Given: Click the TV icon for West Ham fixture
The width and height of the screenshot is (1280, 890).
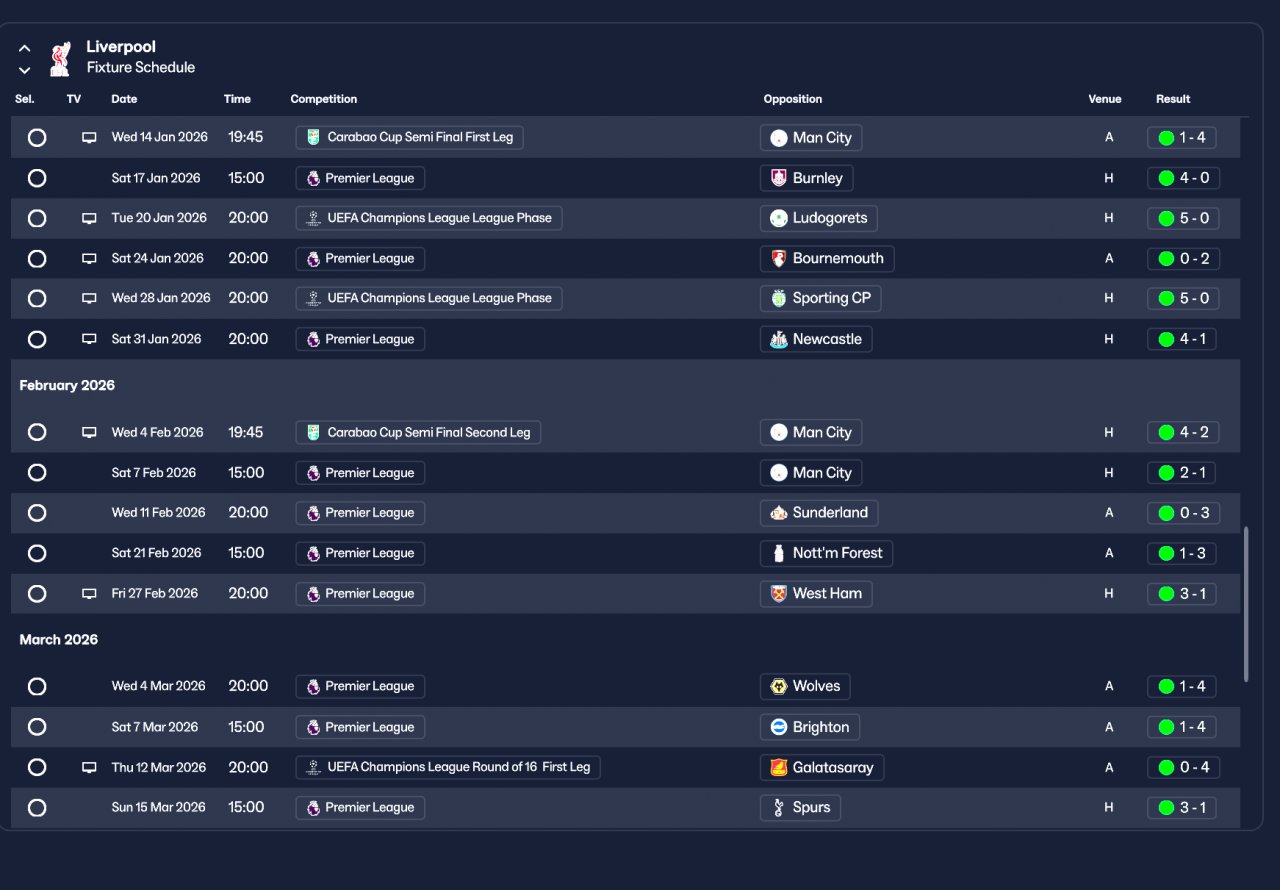Looking at the screenshot, I should click(x=89, y=593).
